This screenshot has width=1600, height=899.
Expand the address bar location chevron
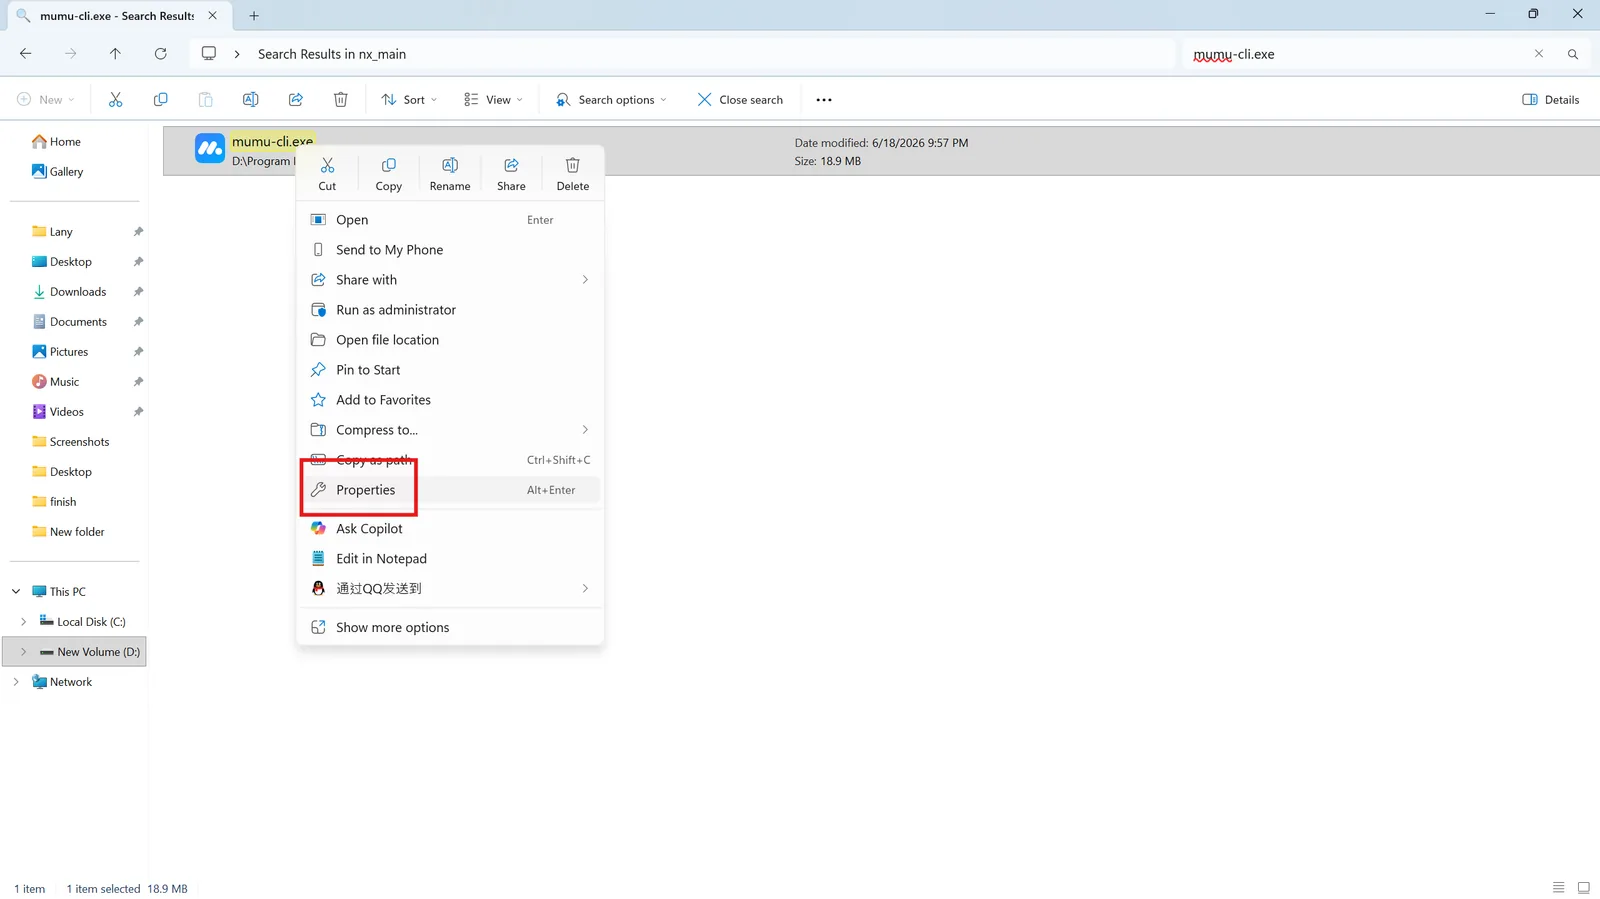point(237,54)
